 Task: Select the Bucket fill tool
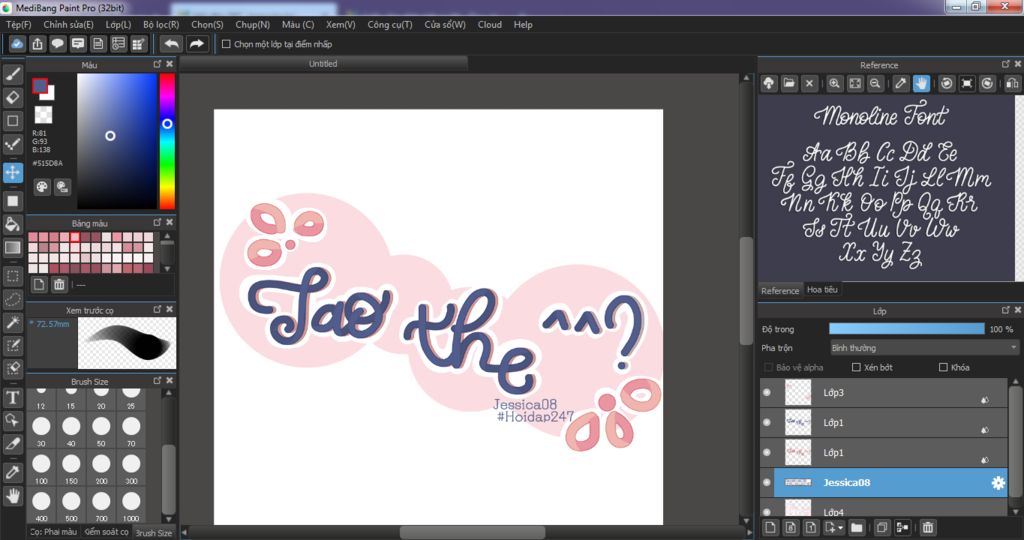[x=12, y=224]
